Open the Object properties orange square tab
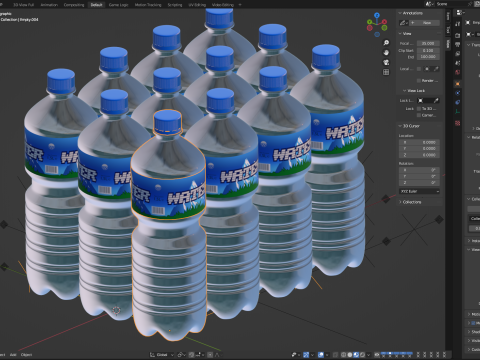The width and height of the screenshot is (480, 360). 458,84
